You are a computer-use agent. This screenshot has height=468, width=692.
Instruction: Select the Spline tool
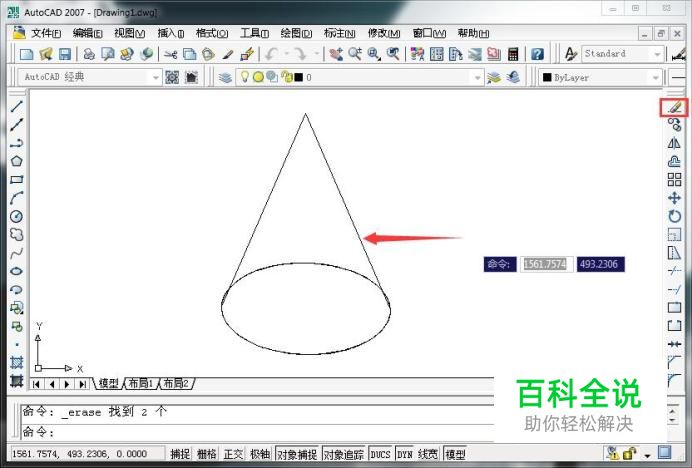[x=17, y=253]
